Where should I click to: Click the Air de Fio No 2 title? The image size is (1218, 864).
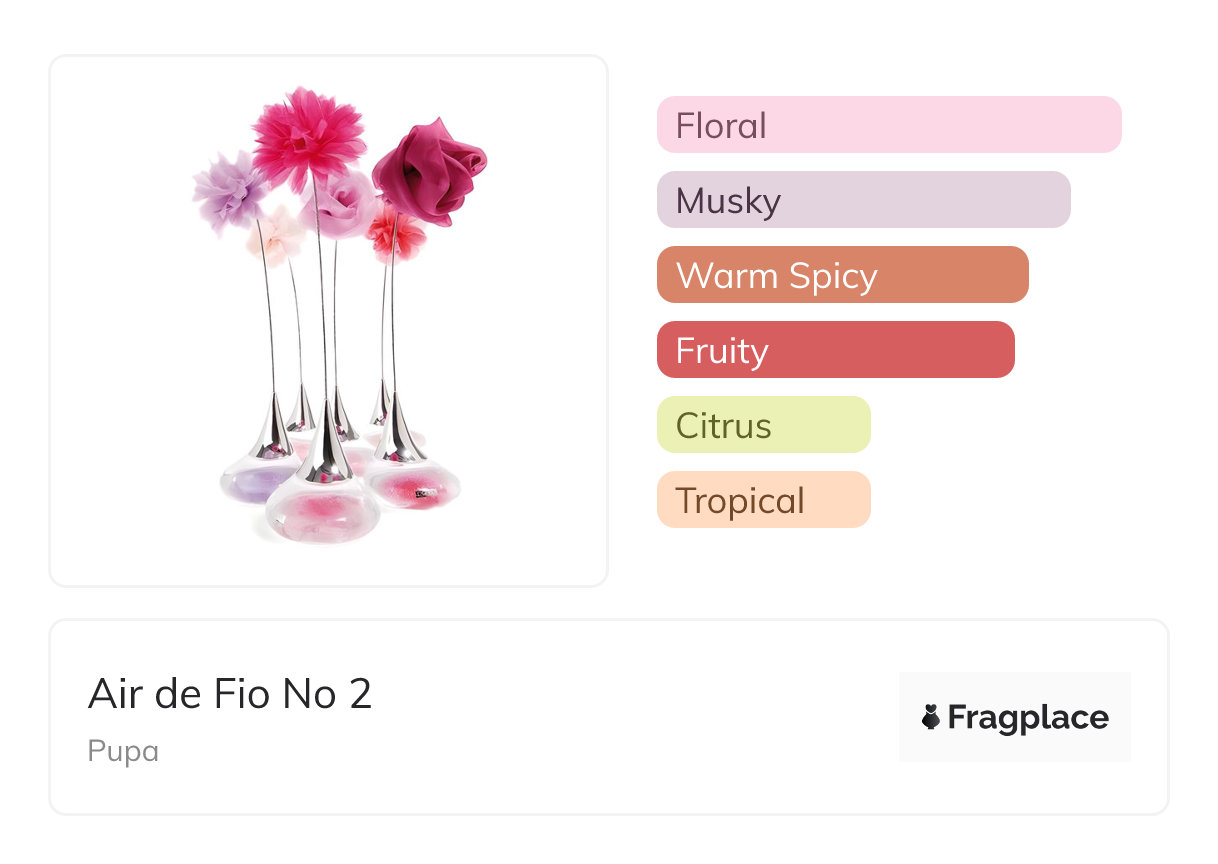coord(230,694)
